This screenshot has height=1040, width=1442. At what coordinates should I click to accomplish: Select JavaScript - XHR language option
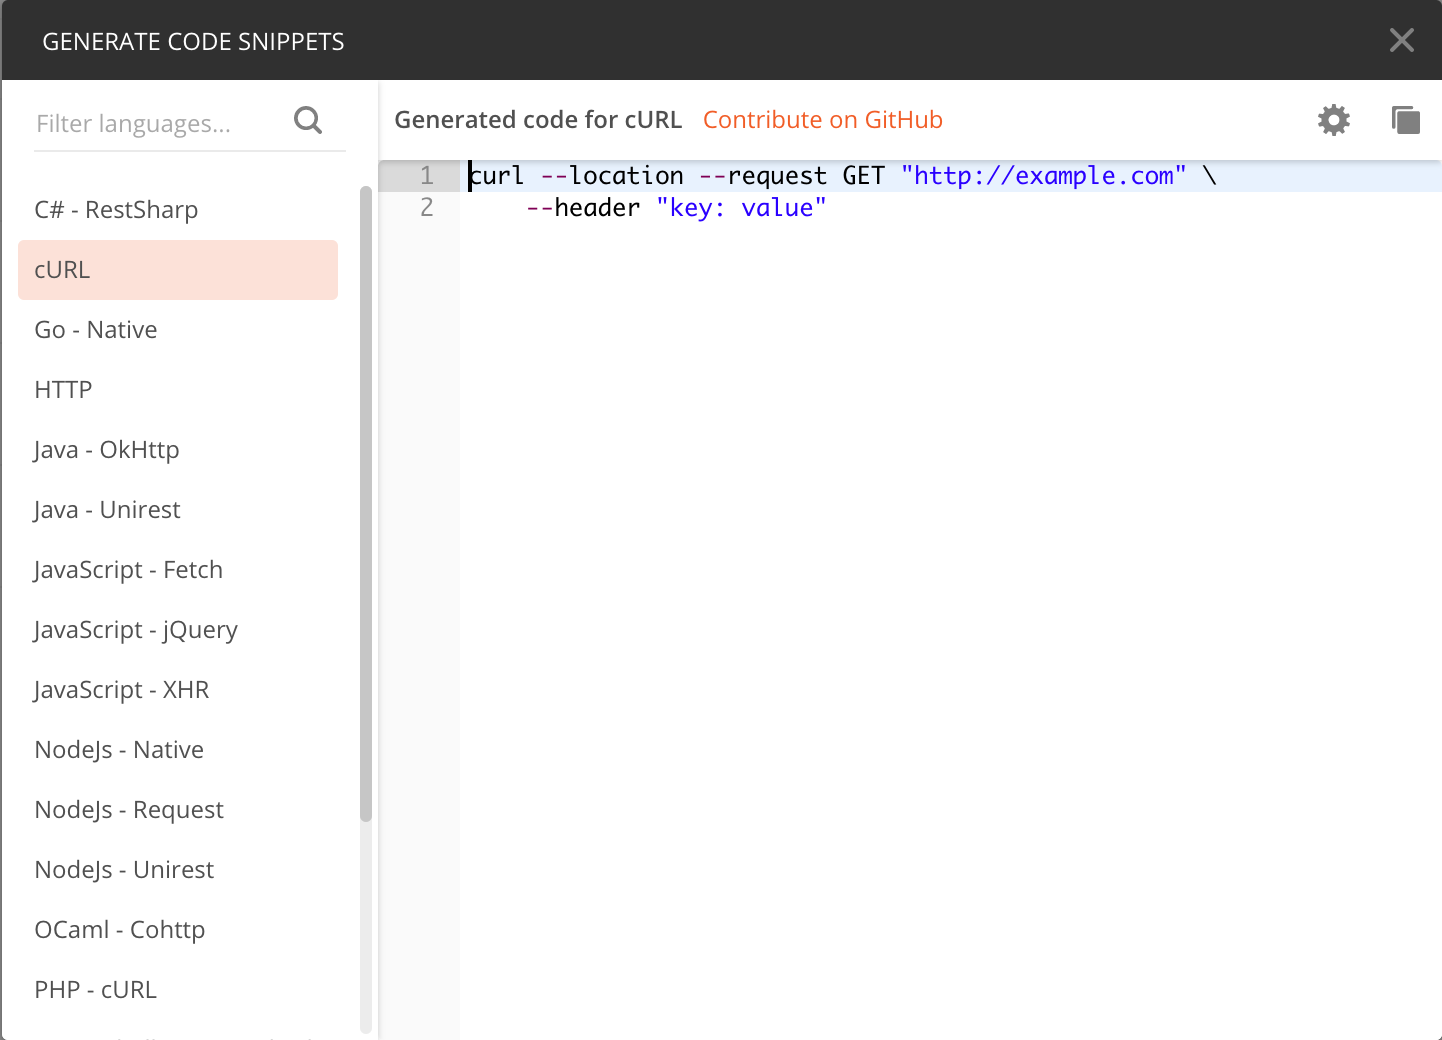tap(121, 689)
